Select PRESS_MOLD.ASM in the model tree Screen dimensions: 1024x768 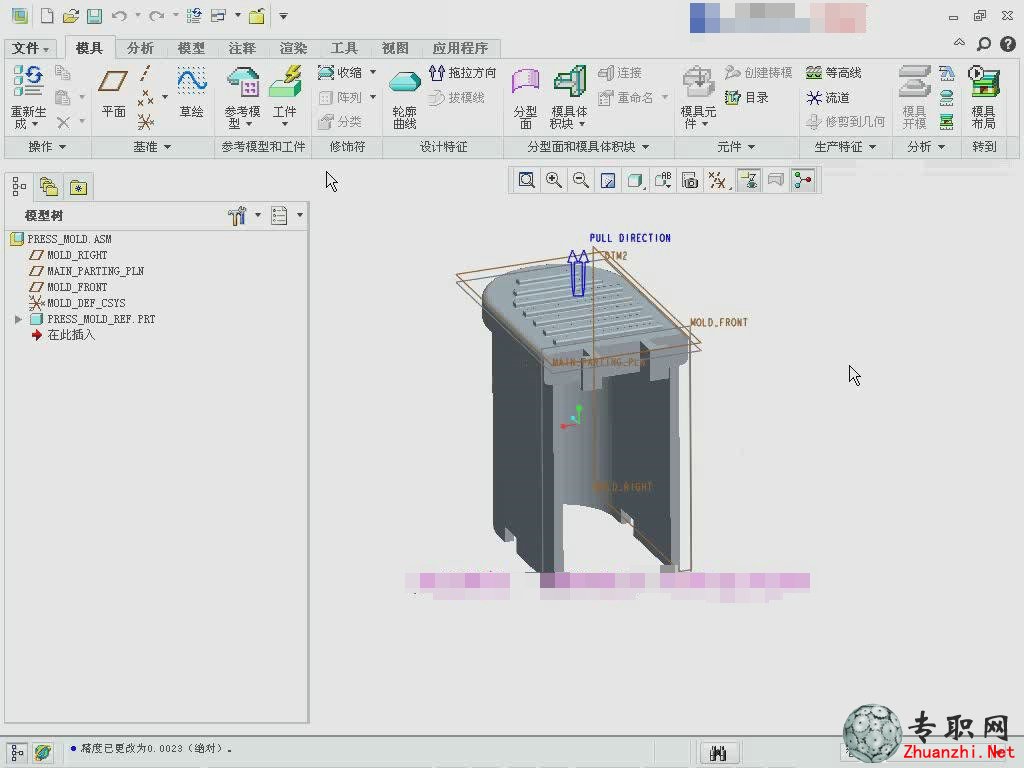click(x=69, y=239)
